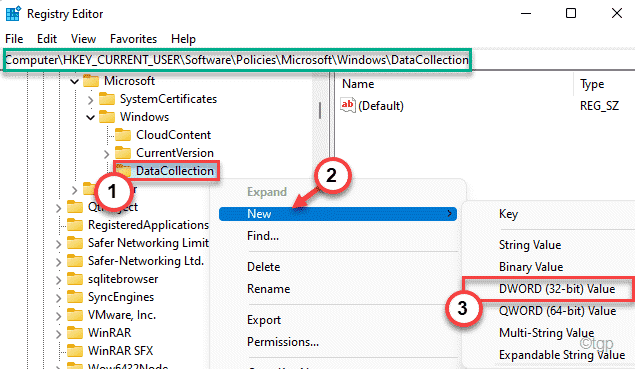Expand the SystemCertificates key
The image size is (635, 369).
[x=90, y=99]
